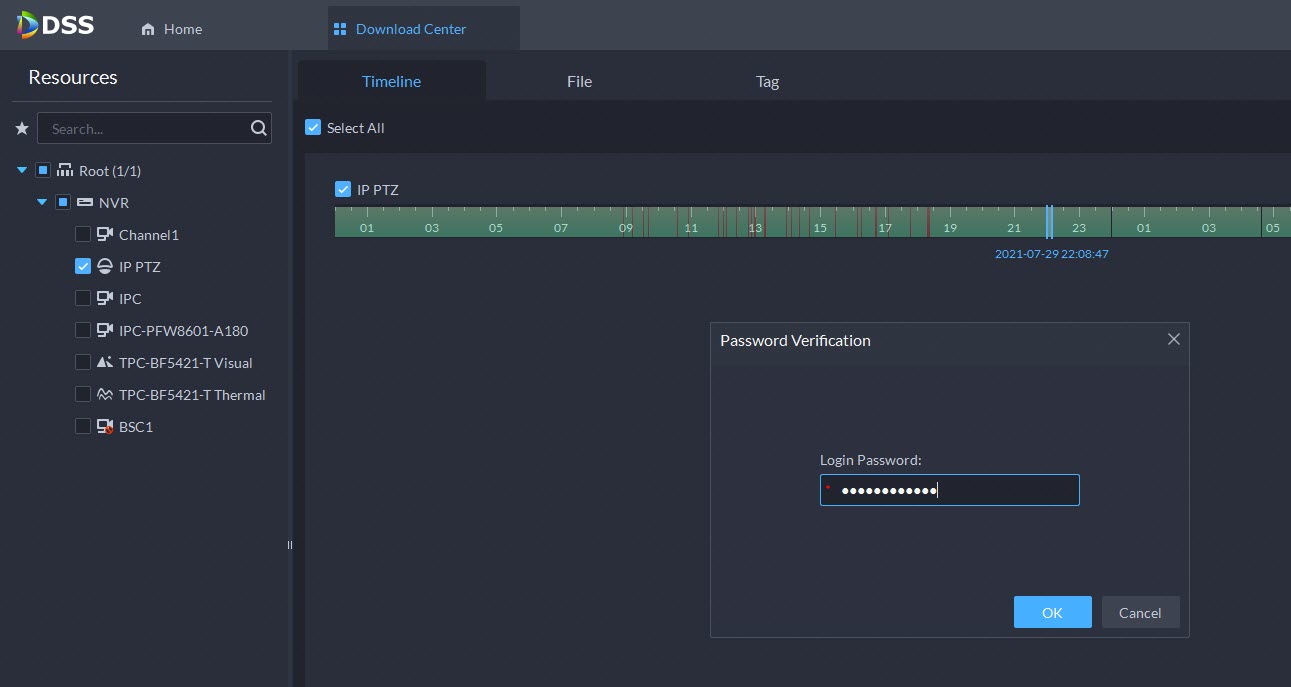The height and width of the screenshot is (687, 1291).
Task: Click the NVR device icon
Action: tap(85, 203)
